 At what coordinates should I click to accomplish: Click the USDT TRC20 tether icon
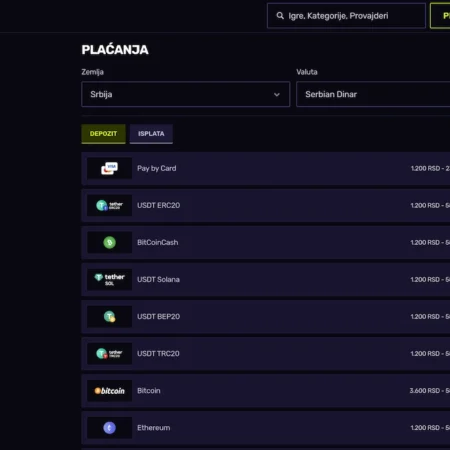click(x=109, y=353)
